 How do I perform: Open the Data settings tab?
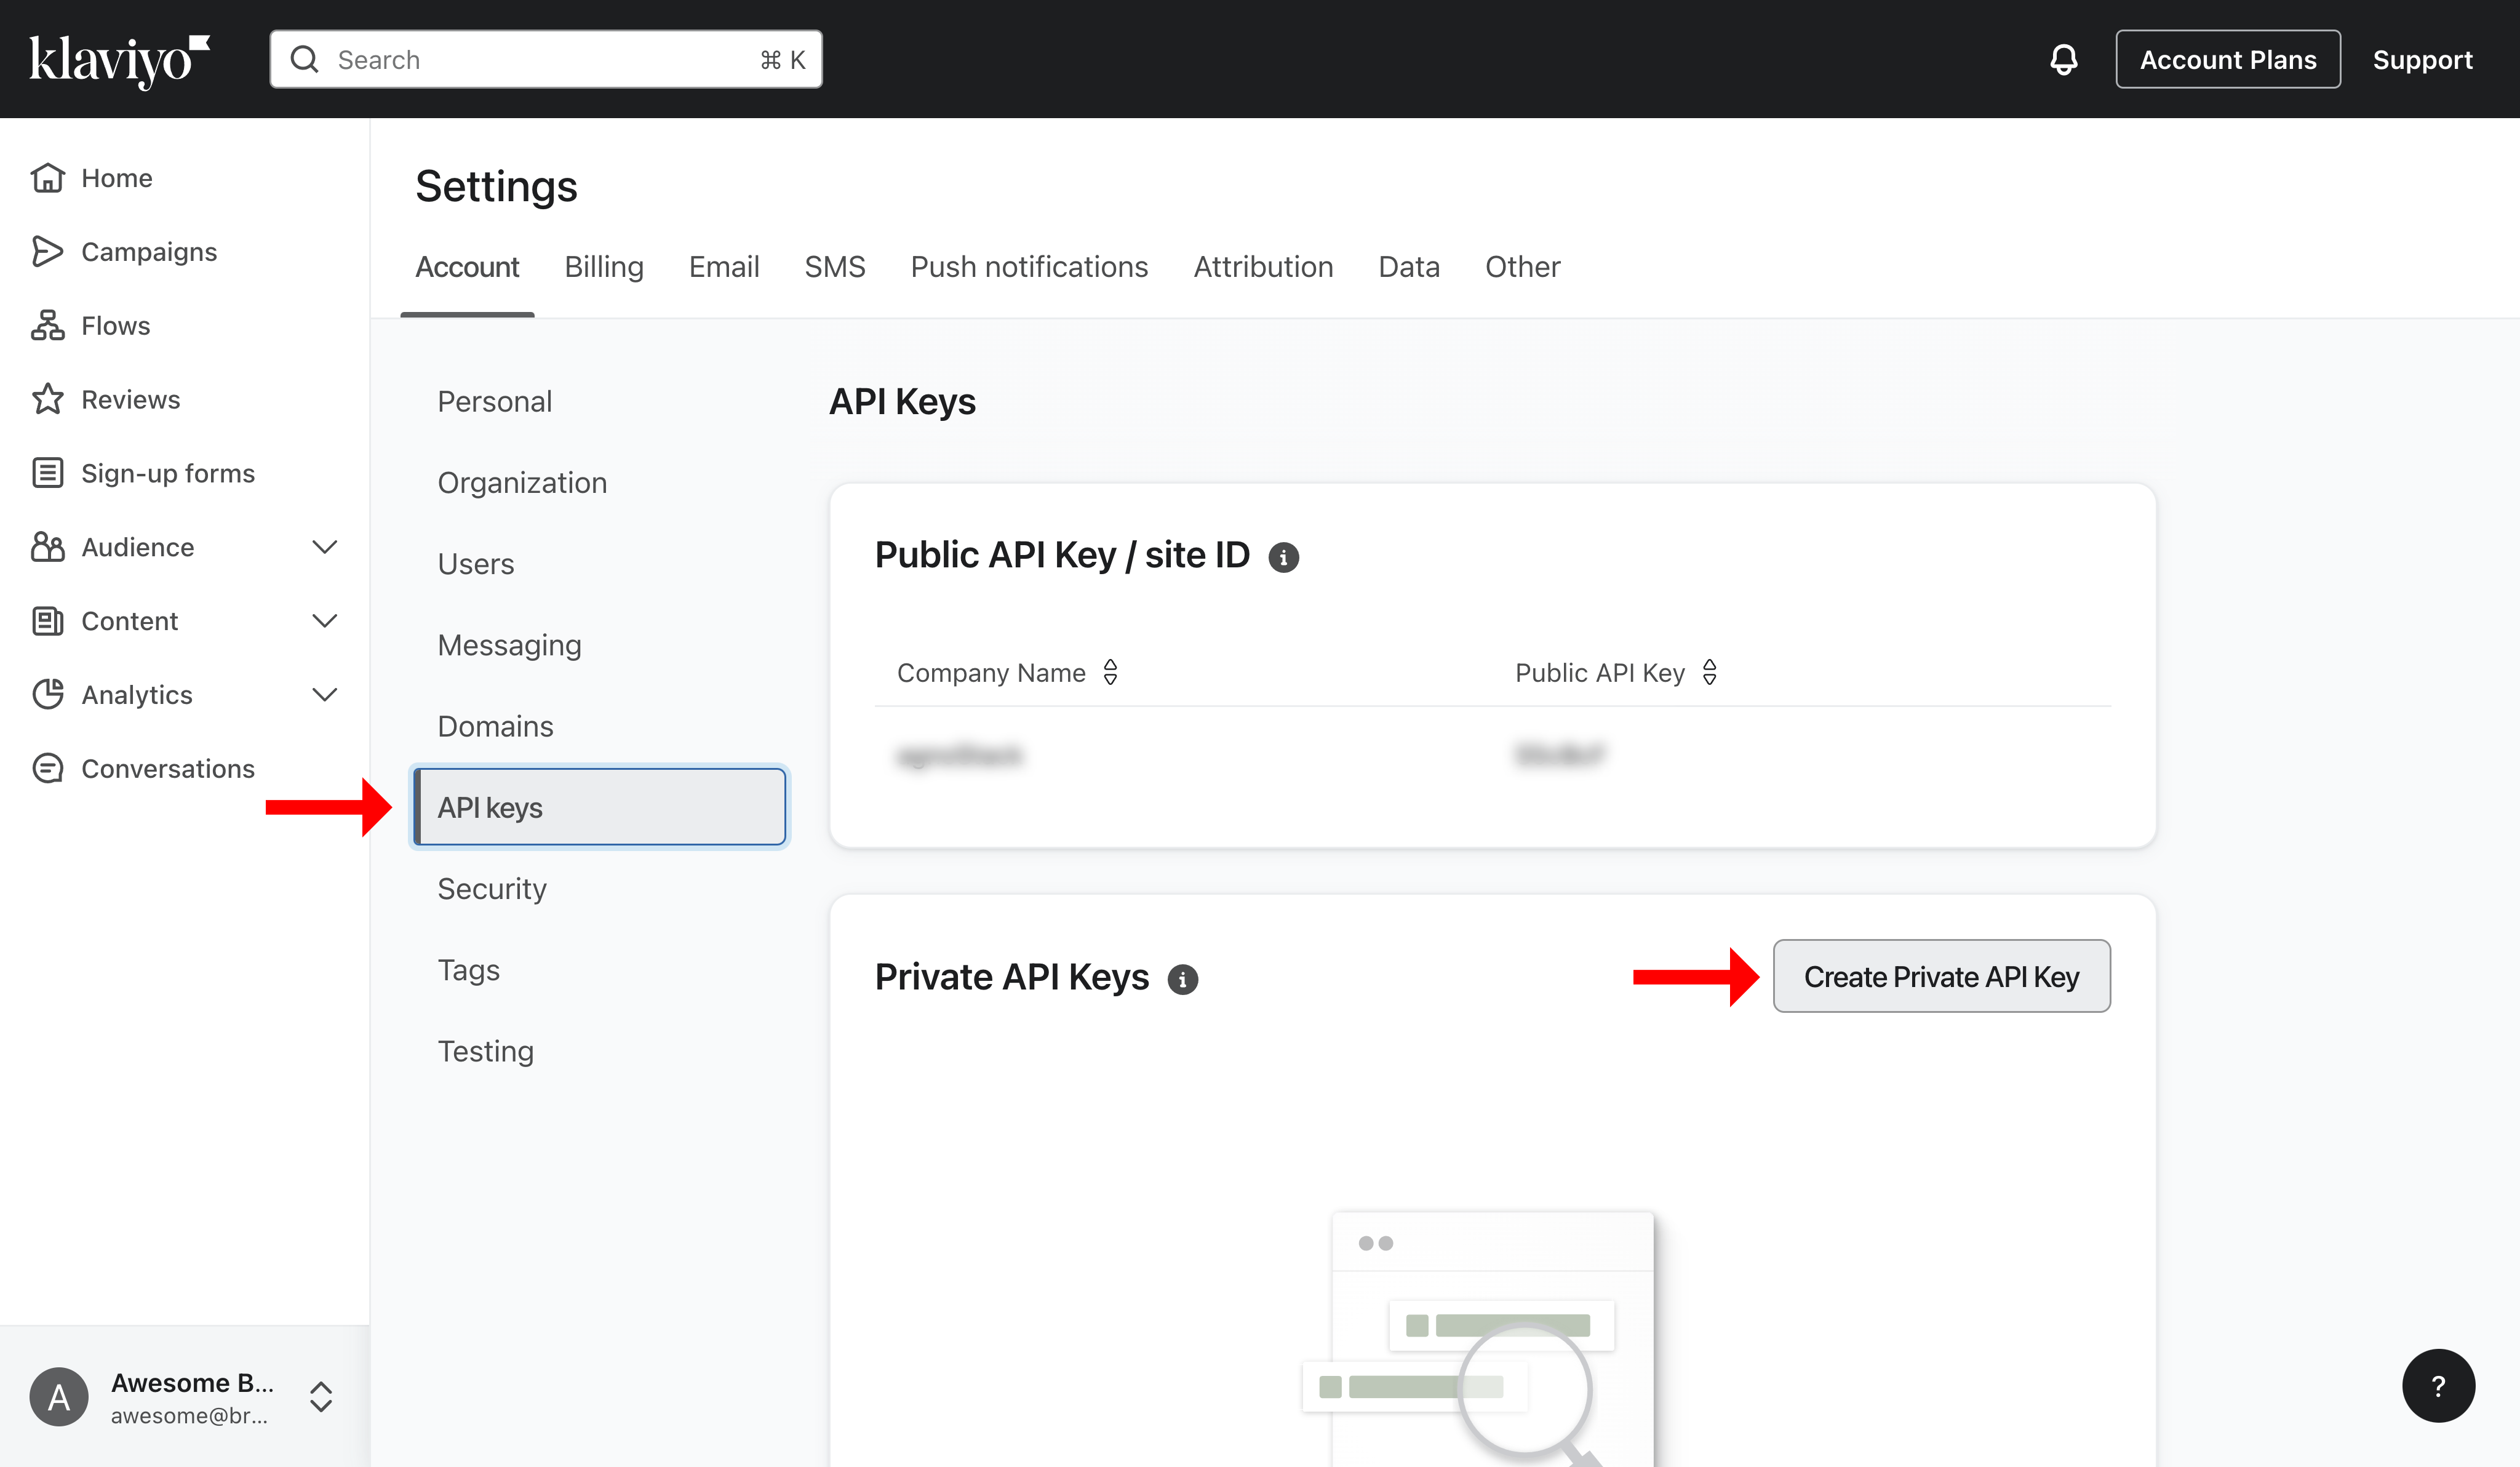click(x=1409, y=267)
